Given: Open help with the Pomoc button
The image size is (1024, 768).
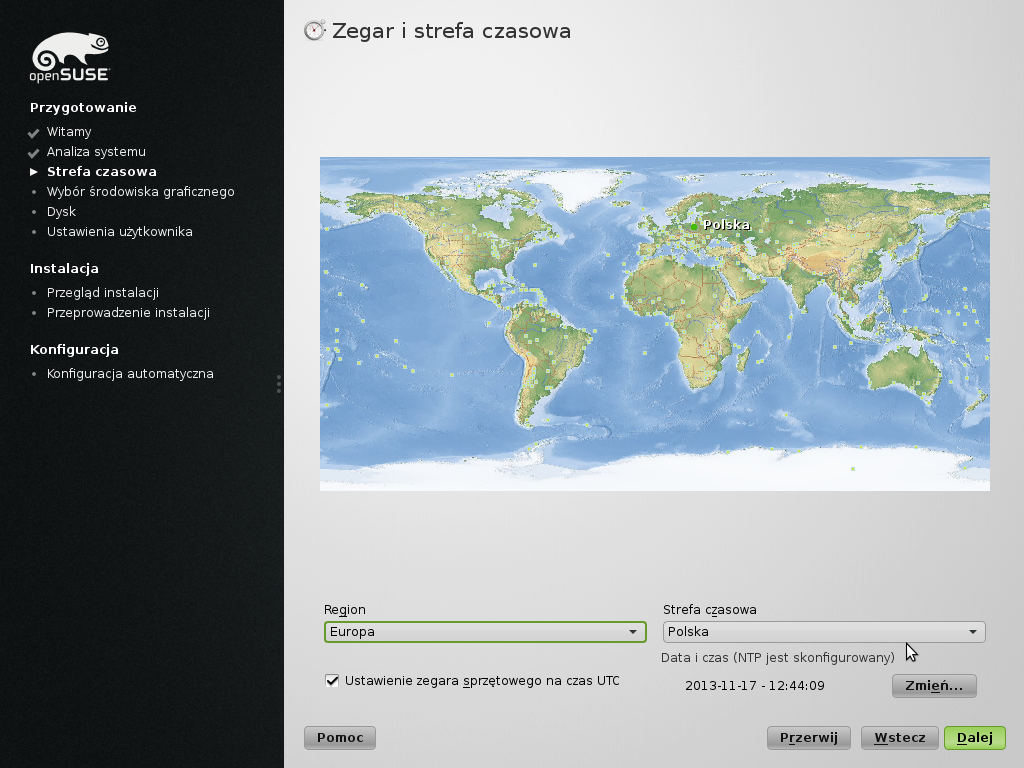Looking at the screenshot, I should [340, 738].
